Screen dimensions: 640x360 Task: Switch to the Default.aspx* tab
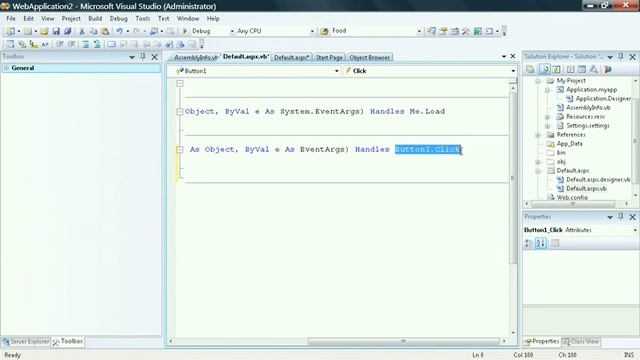[291, 58]
